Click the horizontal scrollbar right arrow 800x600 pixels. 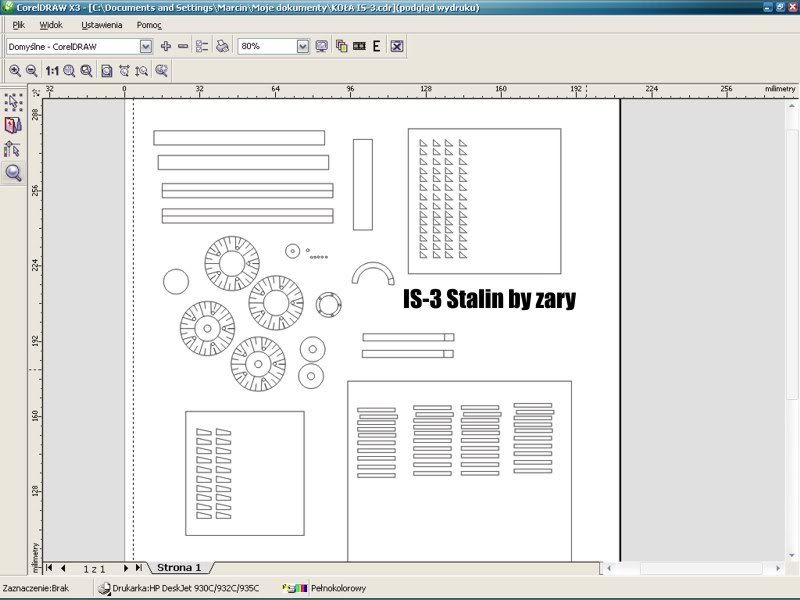tap(778, 568)
